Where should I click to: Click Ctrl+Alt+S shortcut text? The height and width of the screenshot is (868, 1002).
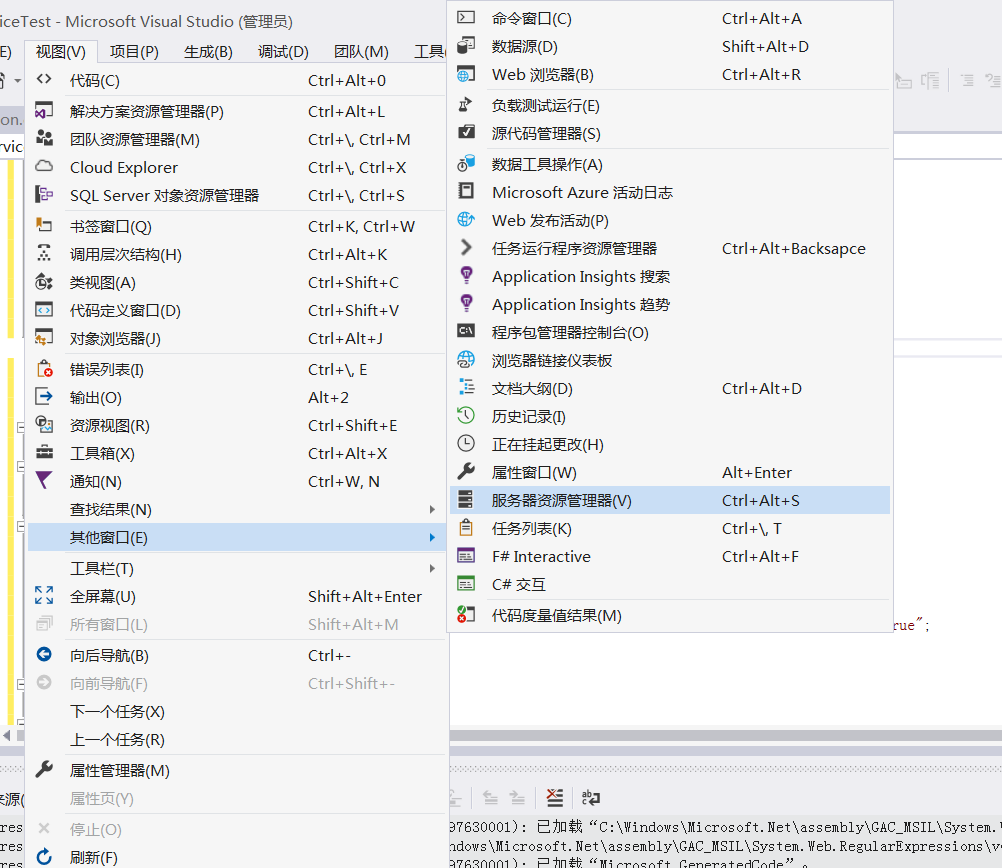tap(760, 500)
